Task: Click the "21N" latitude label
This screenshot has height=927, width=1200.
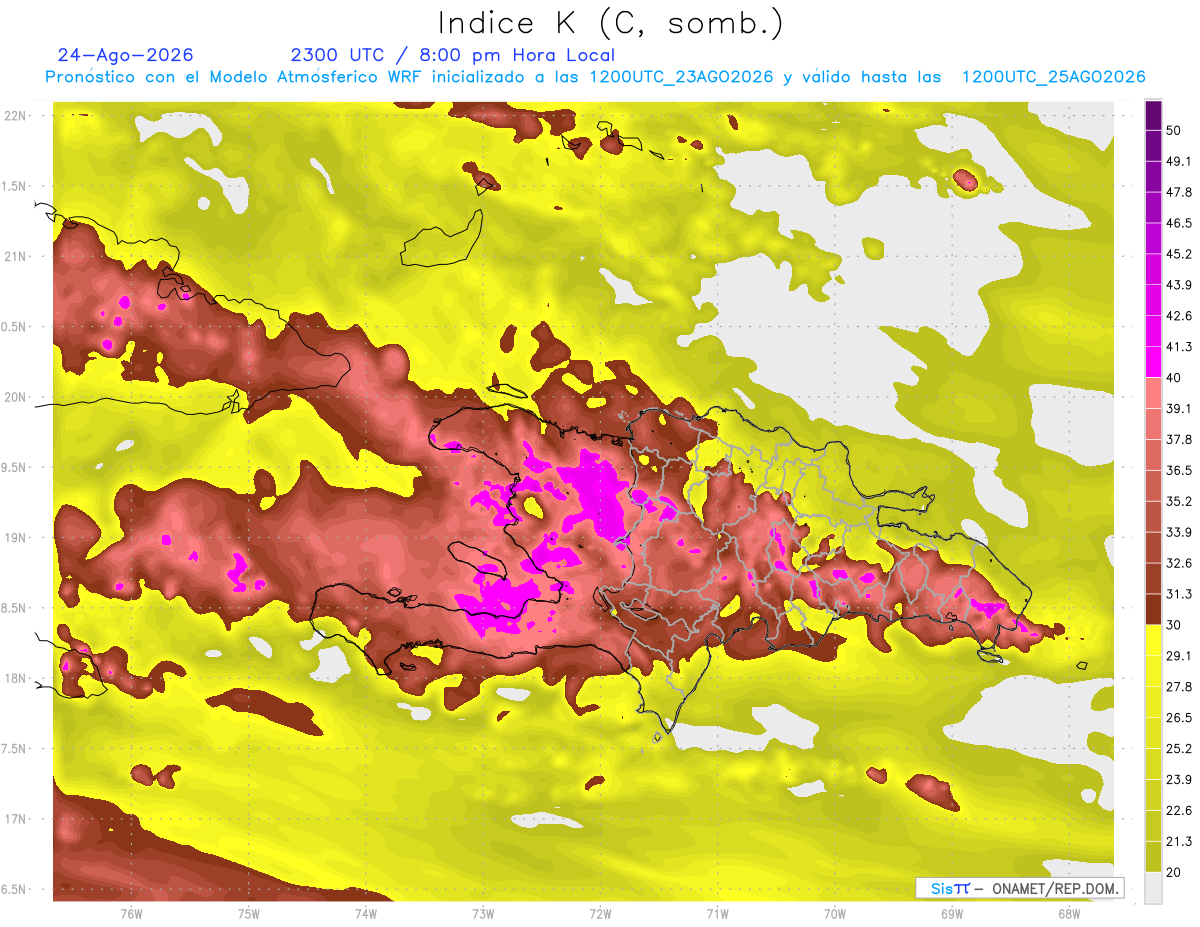Action: pos(17,256)
